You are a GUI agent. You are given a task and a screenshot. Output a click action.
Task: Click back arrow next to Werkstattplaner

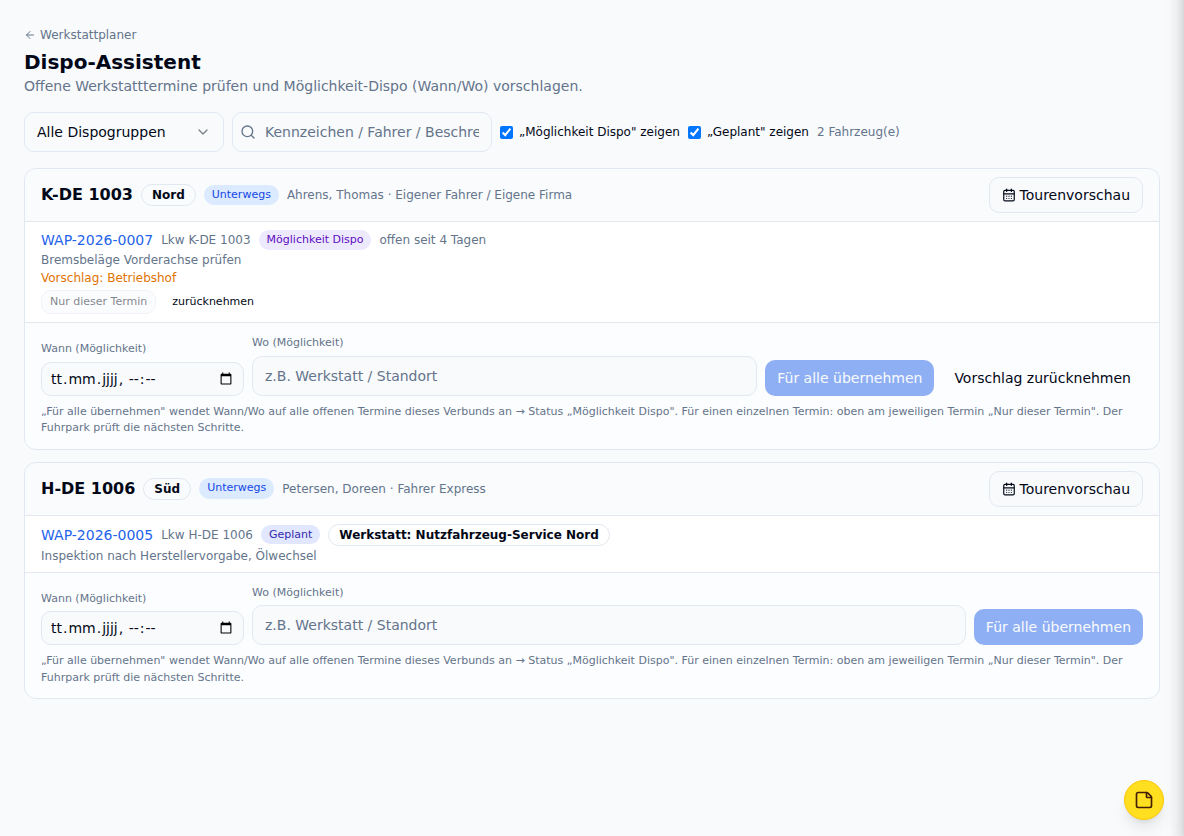[x=29, y=35]
